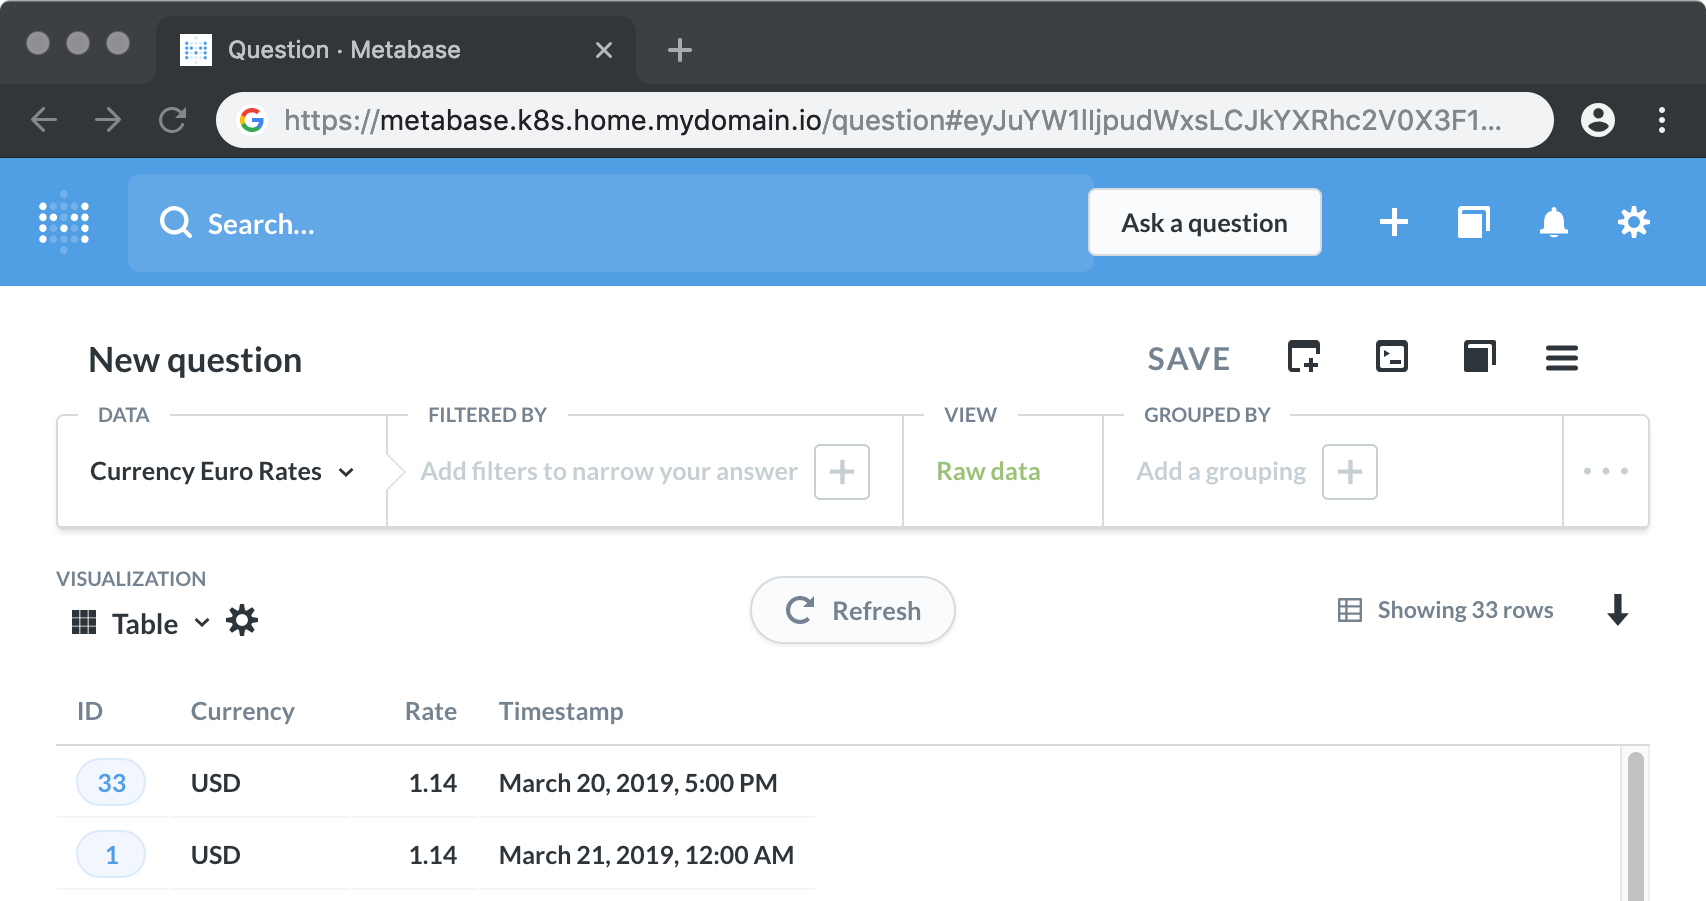Open the query builder ellipsis options

pos(1605,471)
